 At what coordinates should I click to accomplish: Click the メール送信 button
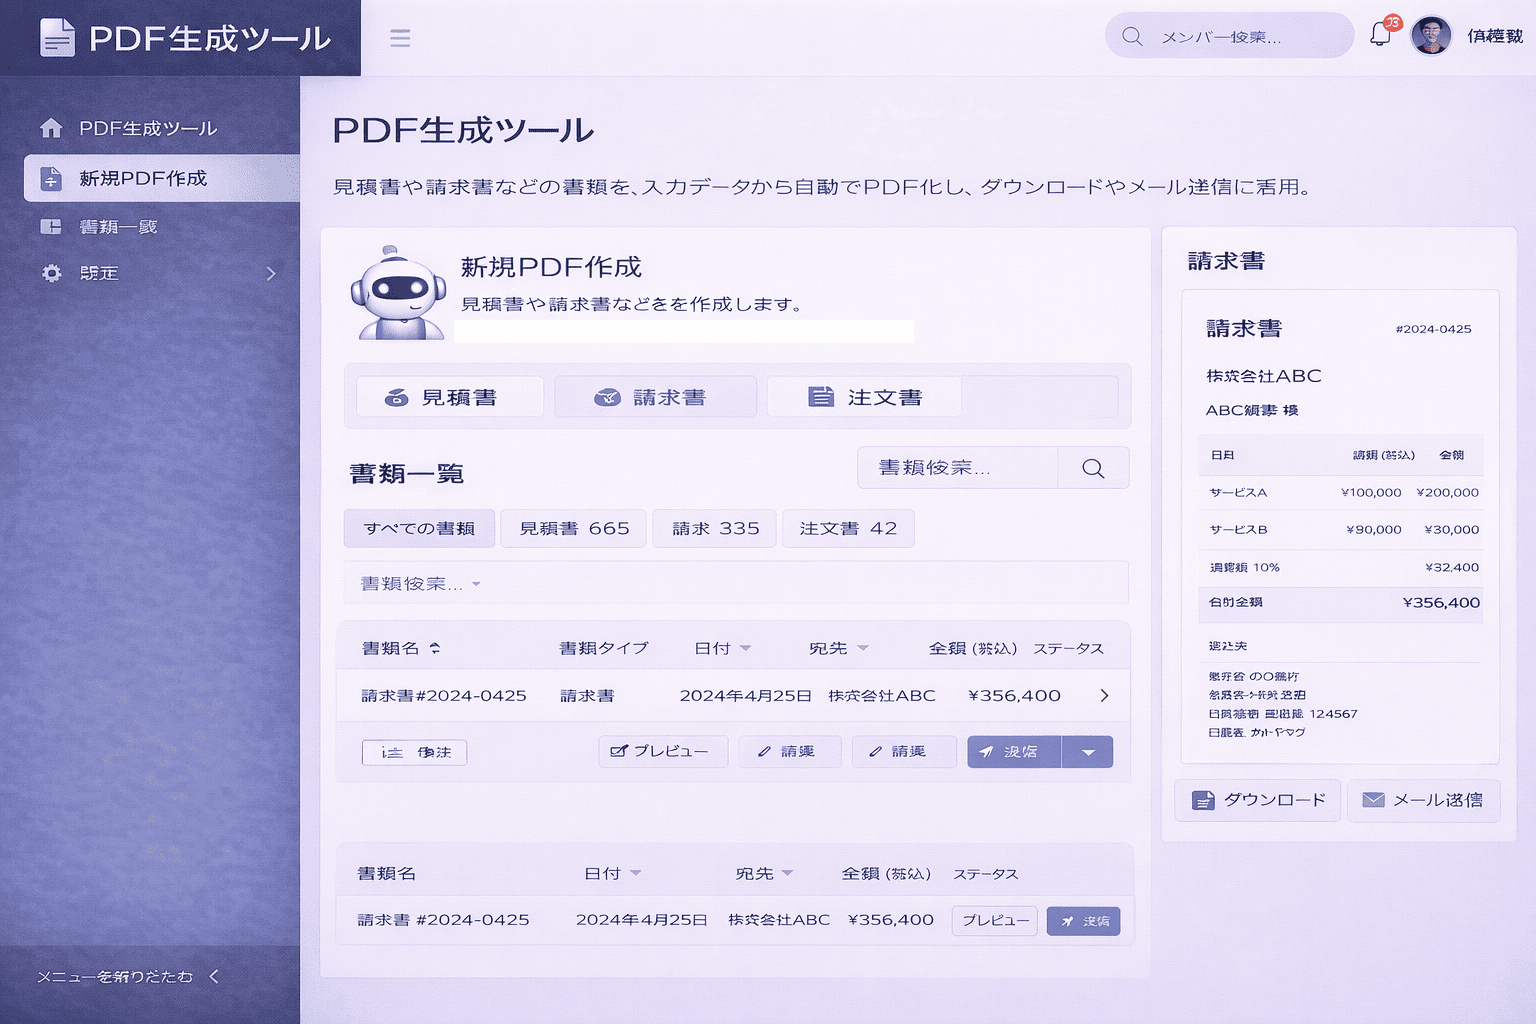pos(1423,800)
